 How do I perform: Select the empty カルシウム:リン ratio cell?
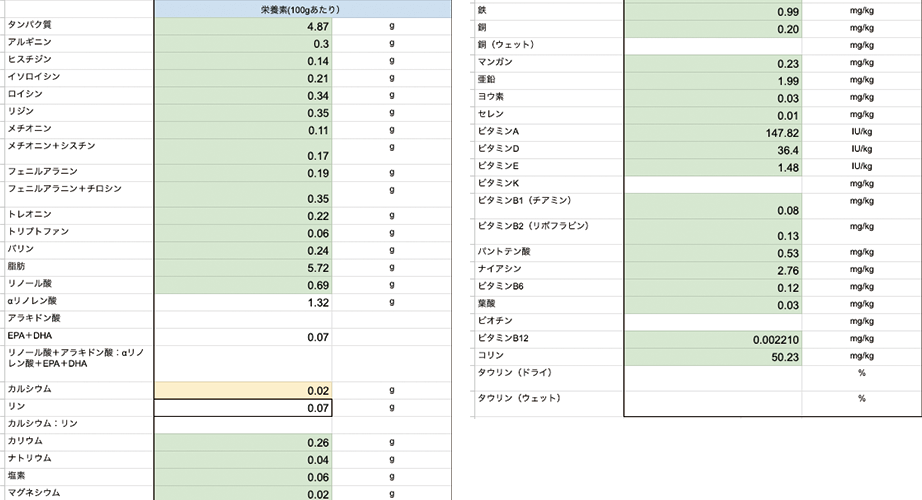tap(243, 424)
